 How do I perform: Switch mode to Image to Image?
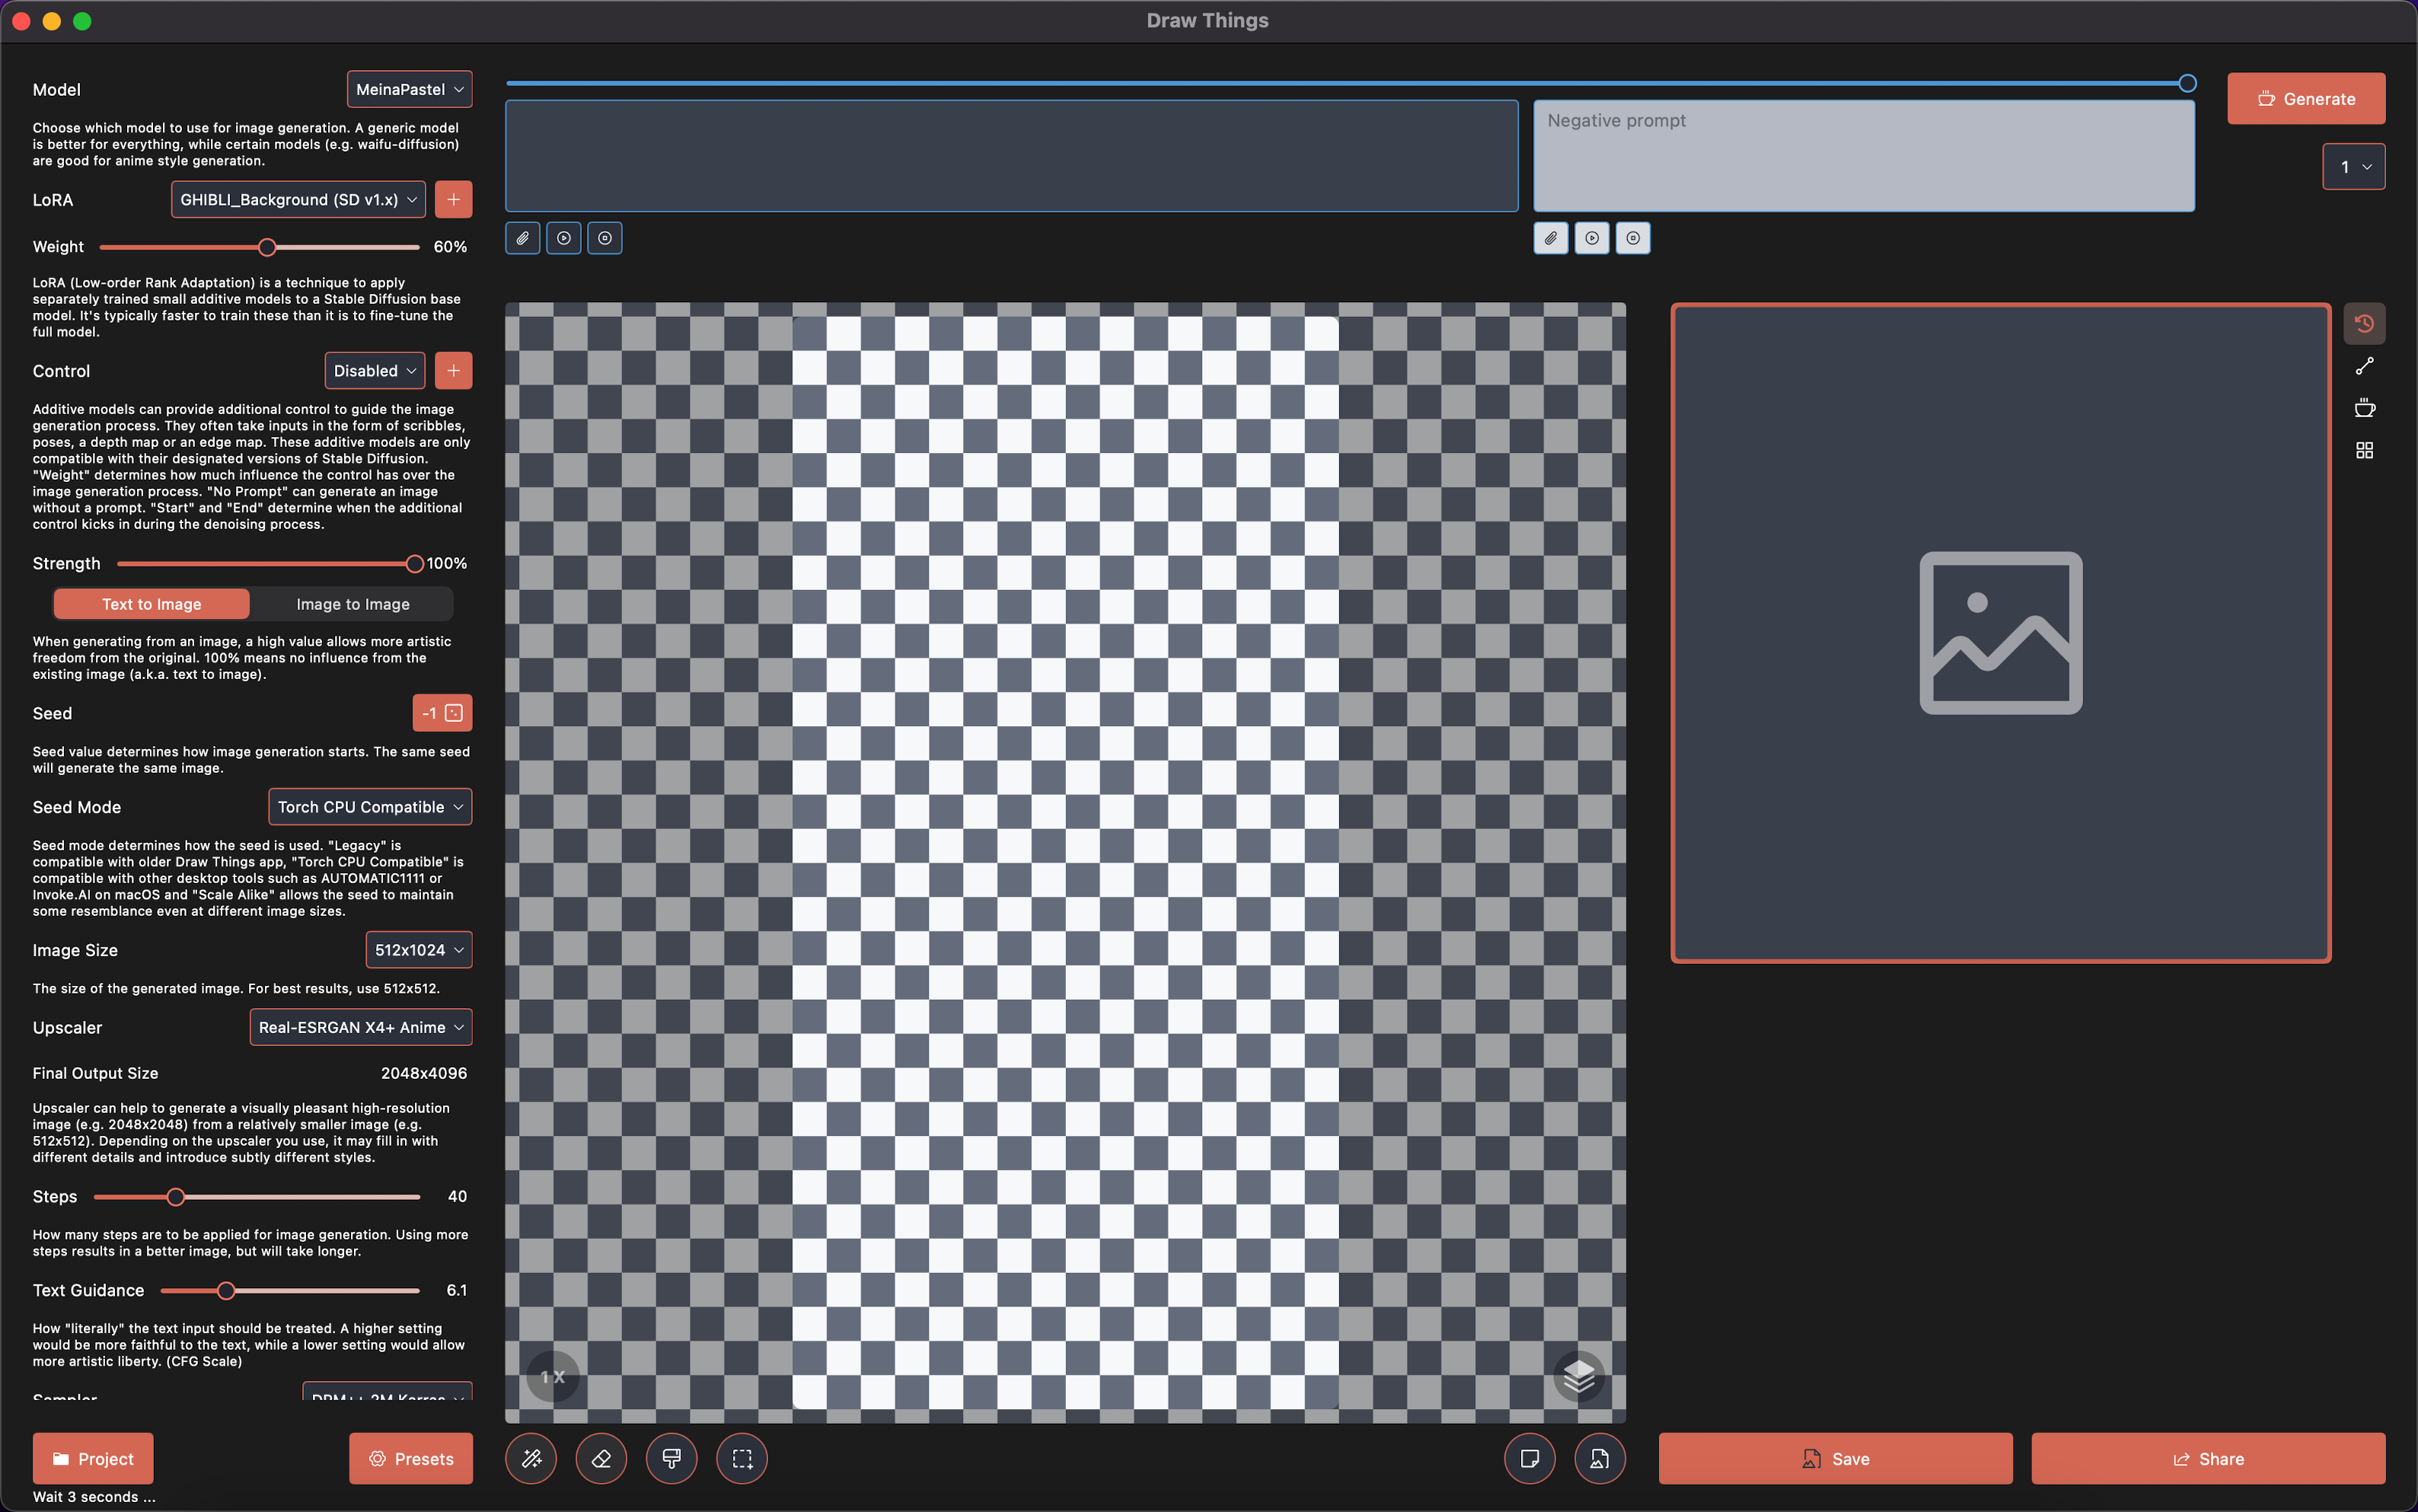point(352,604)
